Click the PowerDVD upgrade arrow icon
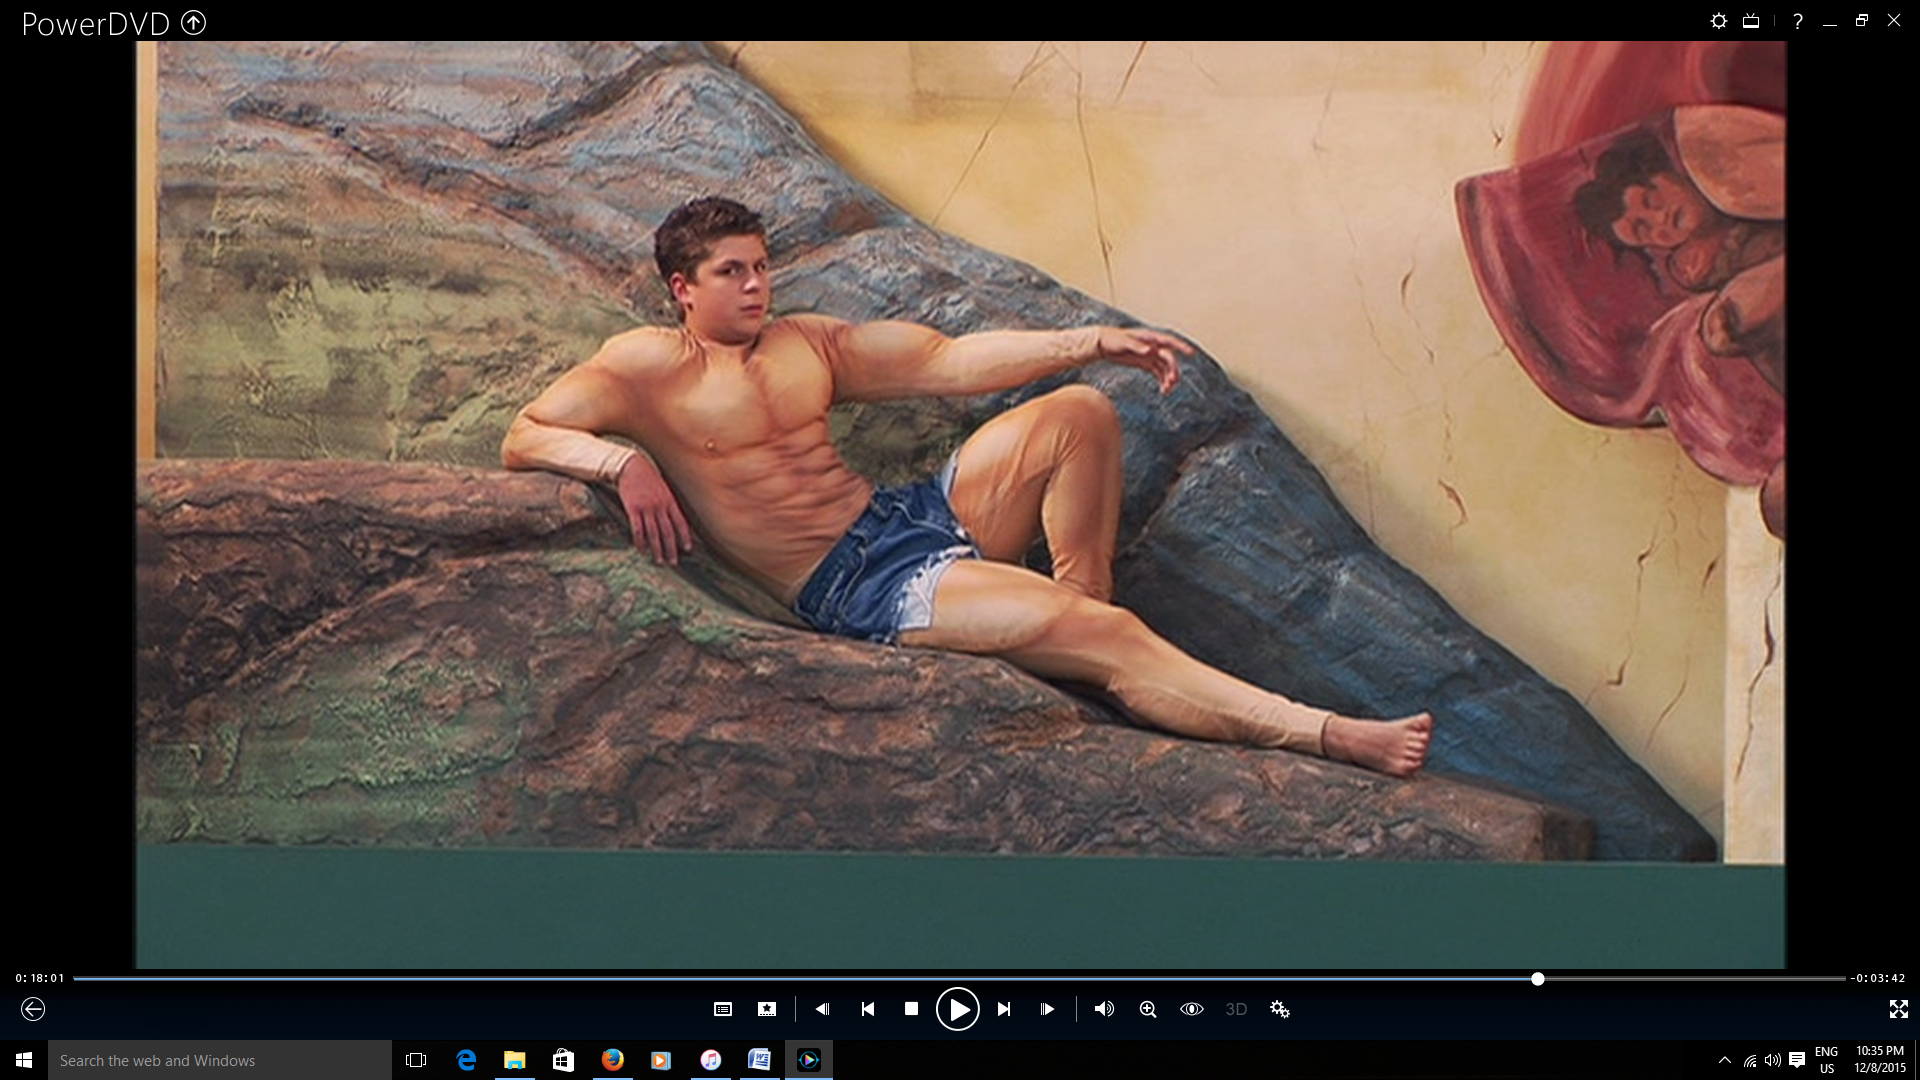Screen dimensions: 1920x1080 [x=194, y=22]
